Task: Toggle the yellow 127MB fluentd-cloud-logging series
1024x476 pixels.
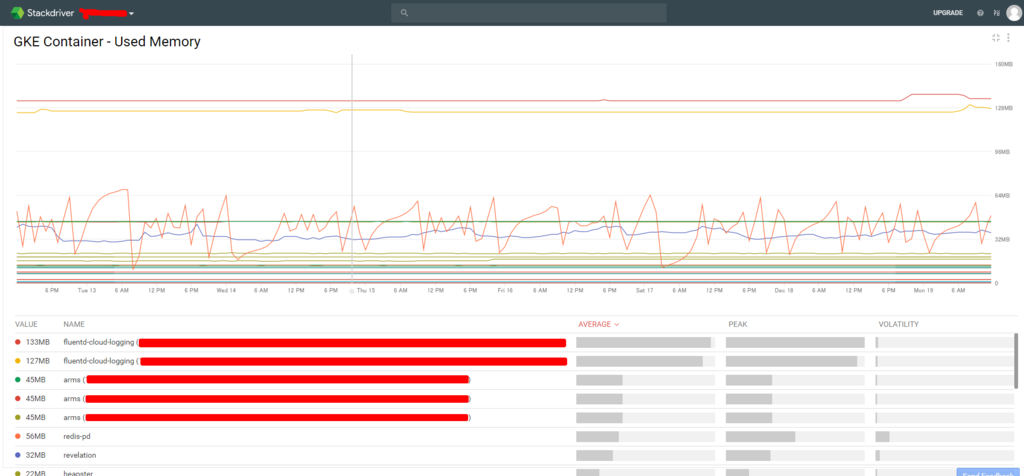Action: [18, 361]
